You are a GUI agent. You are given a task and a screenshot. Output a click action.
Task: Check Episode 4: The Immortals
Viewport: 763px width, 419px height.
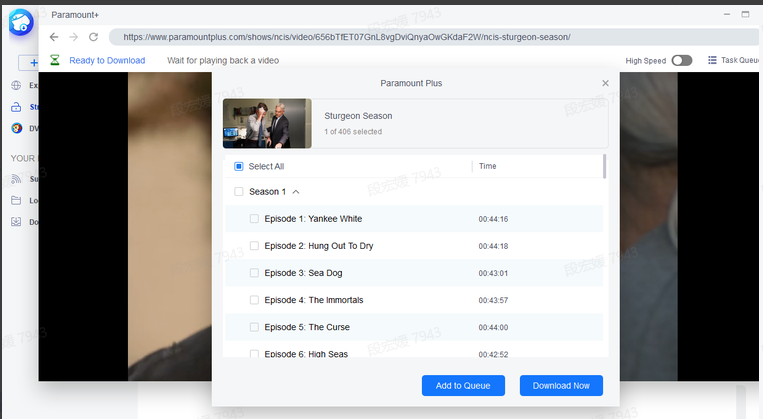click(254, 300)
